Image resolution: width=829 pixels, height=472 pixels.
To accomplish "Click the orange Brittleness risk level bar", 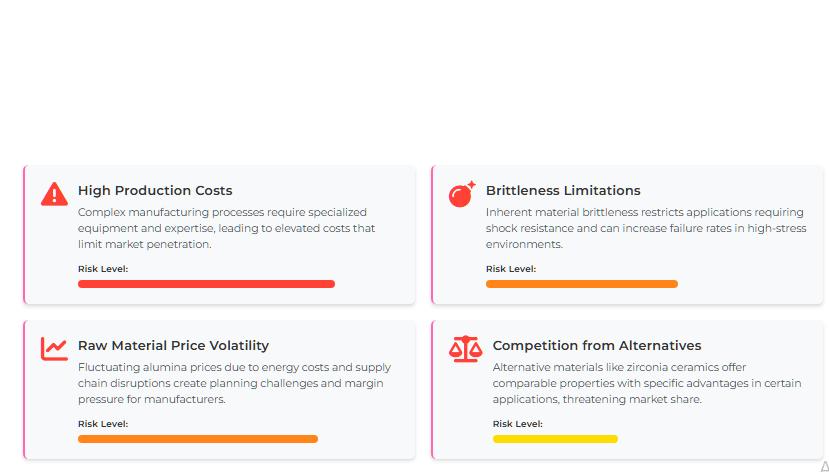I will [581, 284].
